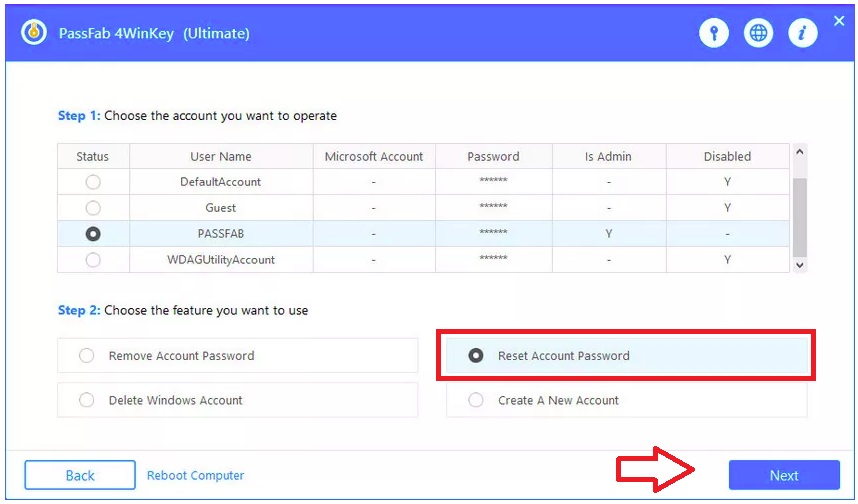Click the account list scroll up arrow
The image size is (858, 504).
(x=799, y=152)
